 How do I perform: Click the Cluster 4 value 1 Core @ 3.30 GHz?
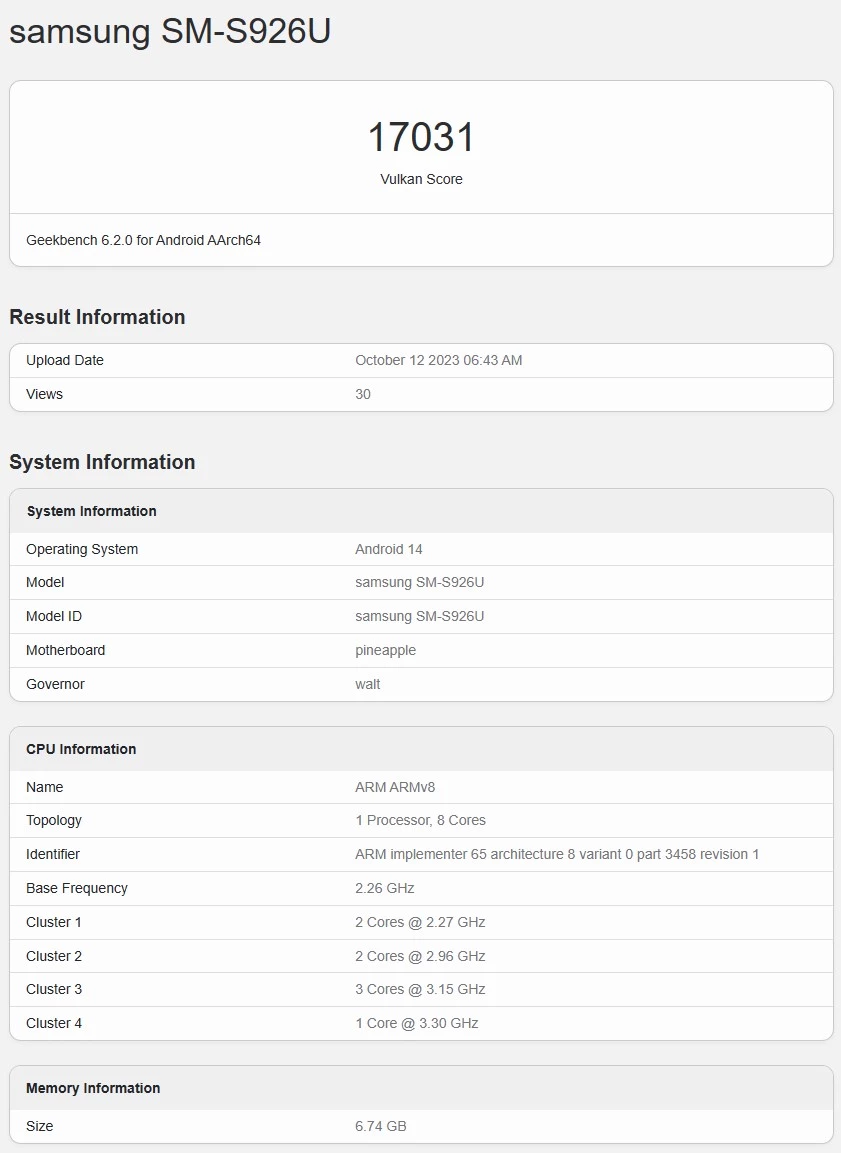click(417, 1023)
